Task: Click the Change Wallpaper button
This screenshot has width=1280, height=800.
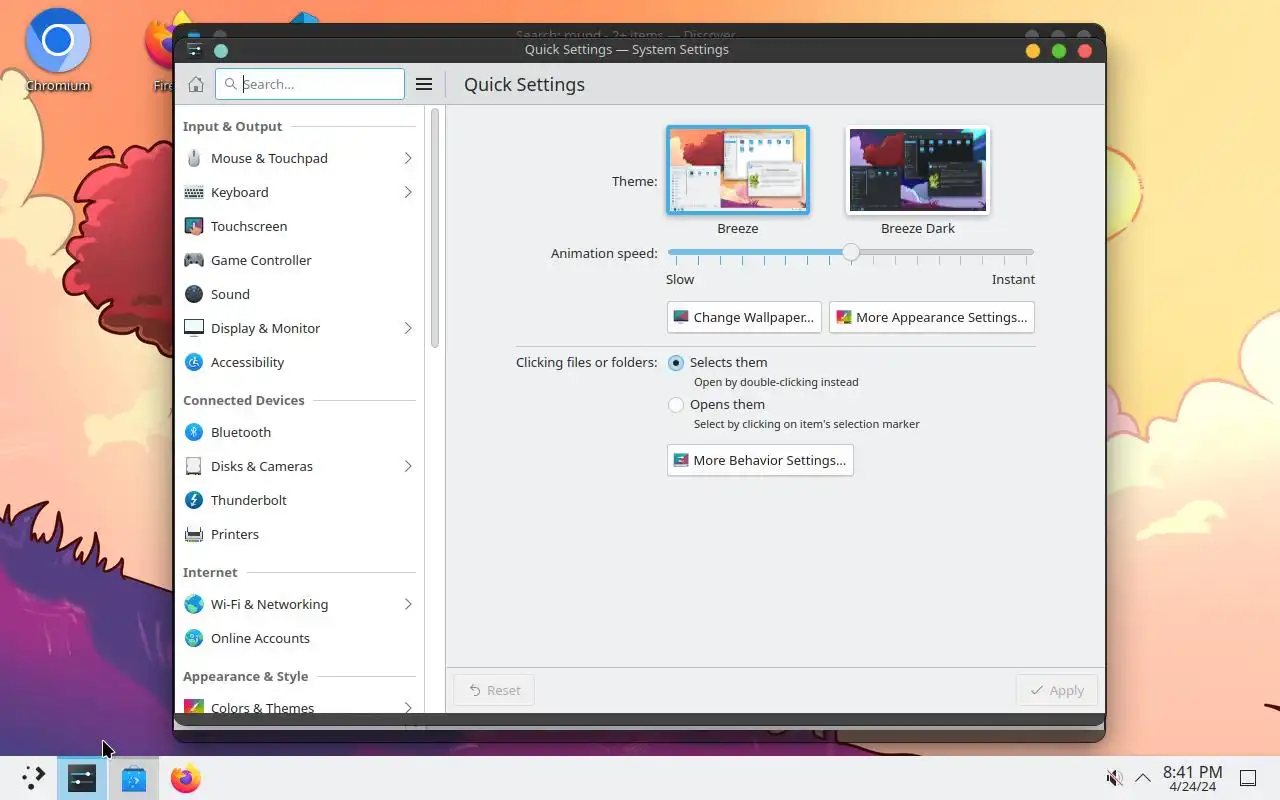Action: (x=744, y=317)
